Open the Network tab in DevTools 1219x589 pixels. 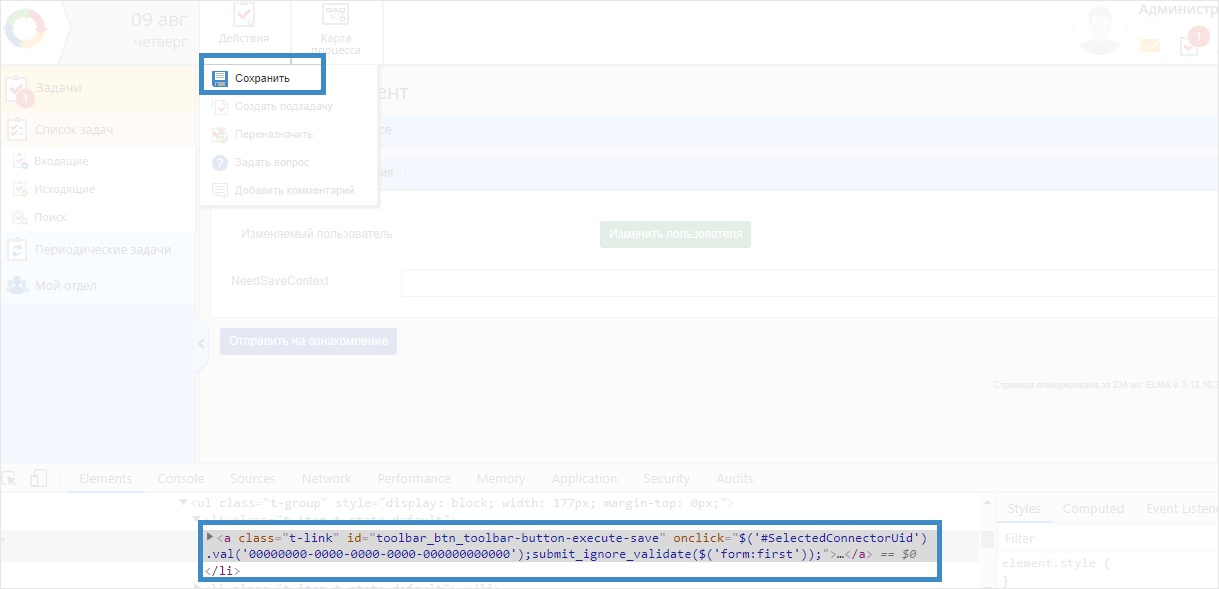(x=326, y=479)
